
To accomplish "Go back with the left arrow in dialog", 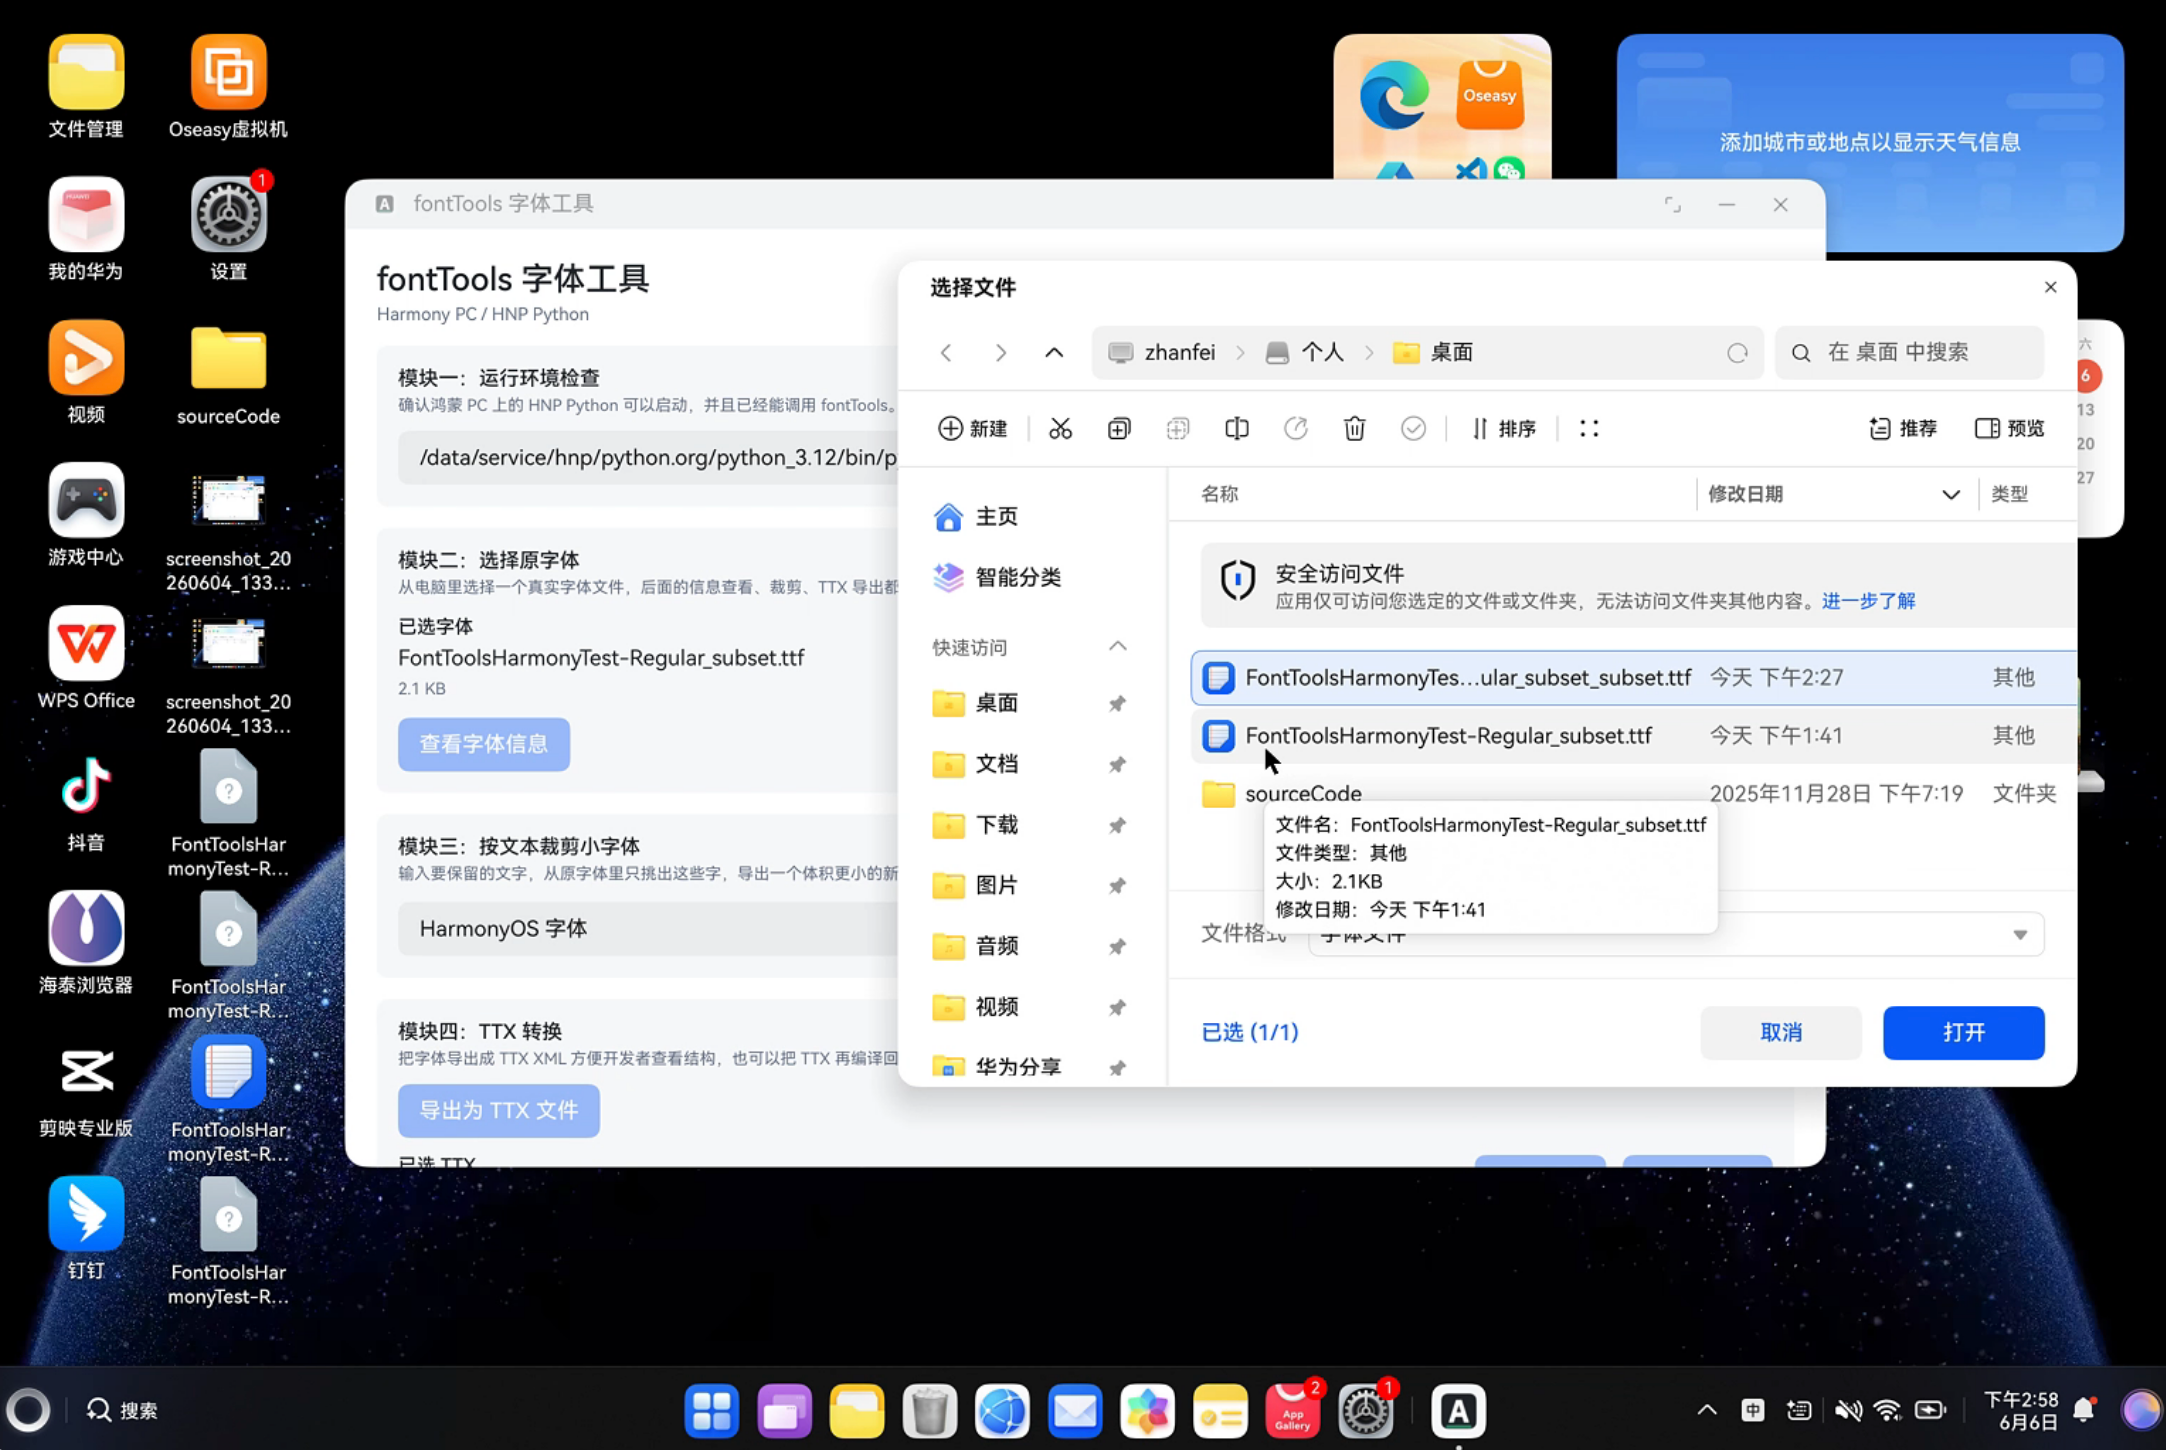I will point(946,352).
